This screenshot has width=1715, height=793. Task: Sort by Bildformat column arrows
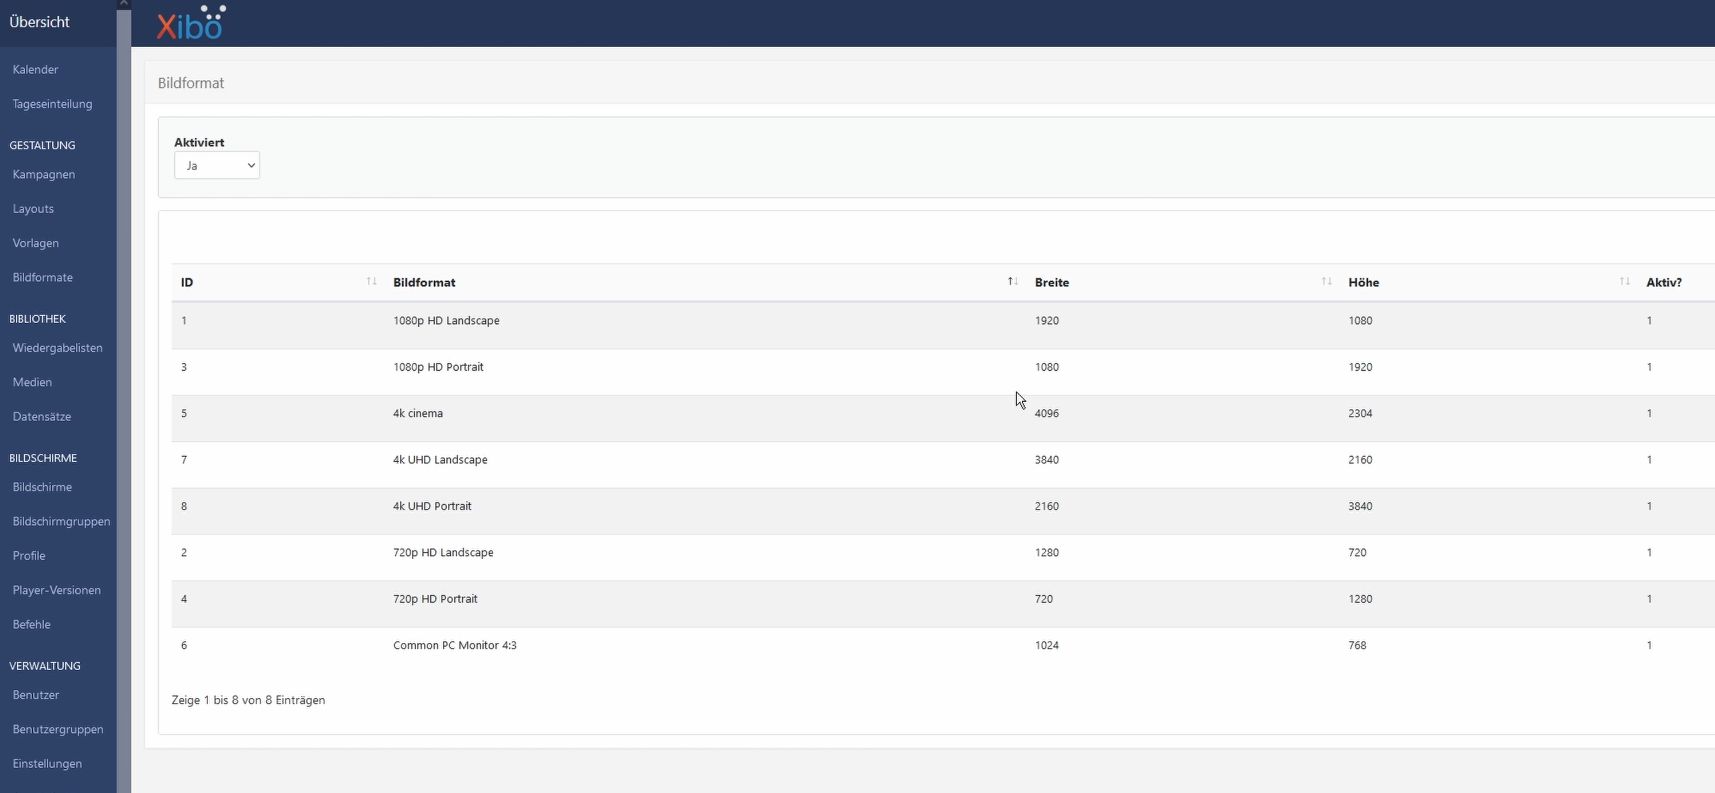point(1012,282)
